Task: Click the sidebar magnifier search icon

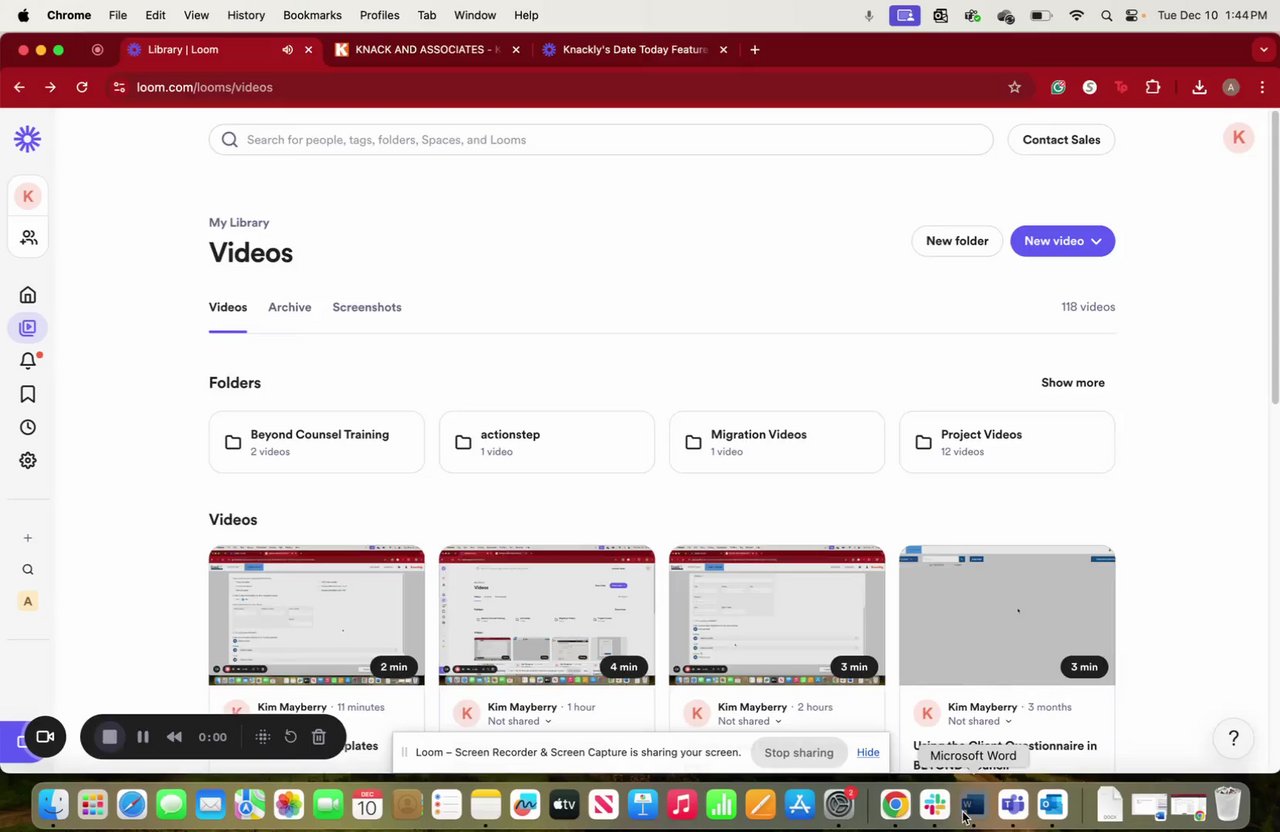Action: [28, 570]
